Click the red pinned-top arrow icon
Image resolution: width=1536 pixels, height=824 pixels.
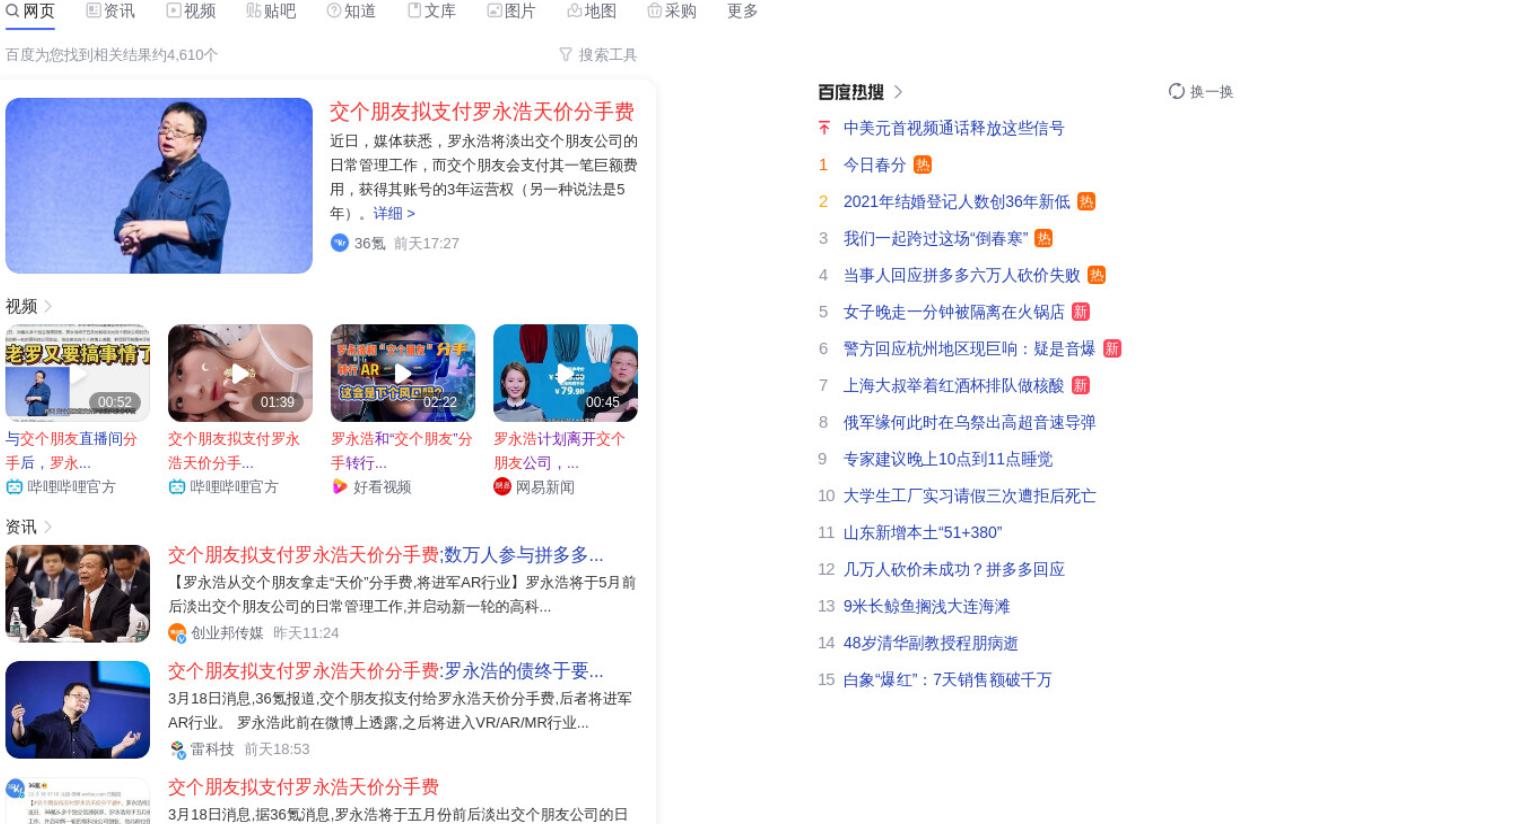pos(824,128)
